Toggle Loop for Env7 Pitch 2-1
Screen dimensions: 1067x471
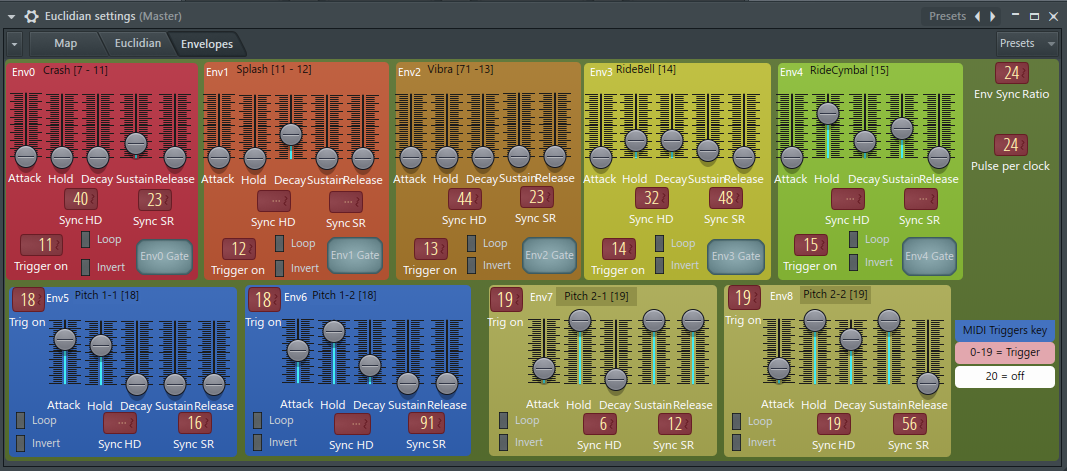click(x=504, y=421)
